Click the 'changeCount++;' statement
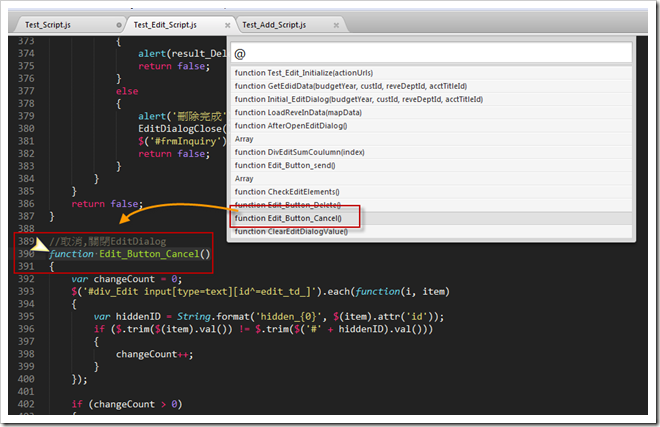 point(154,355)
